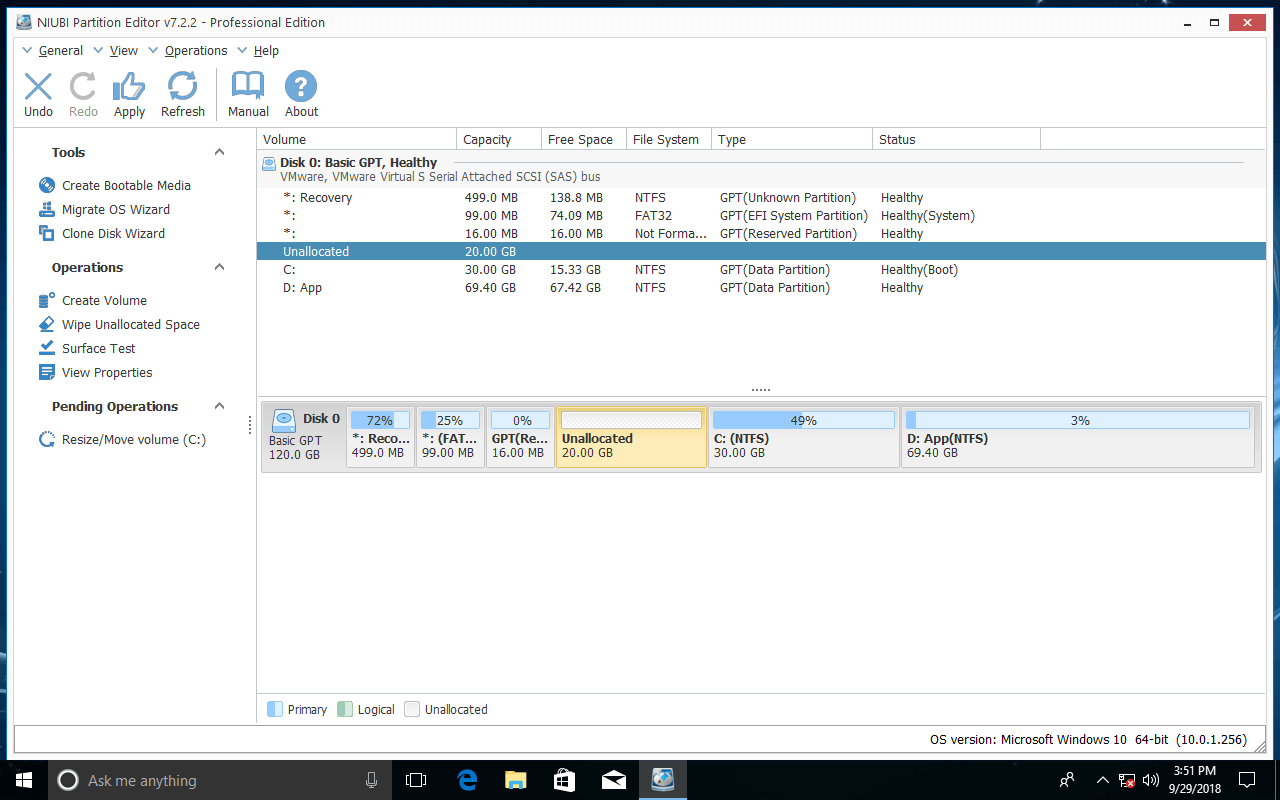Click the Cortana Ask me anything search box
This screenshot has height=800, width=1280.
click(x=219, y=780)
